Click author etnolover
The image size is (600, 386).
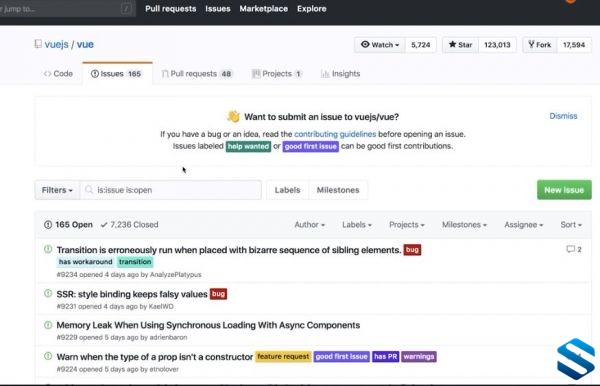164,369
